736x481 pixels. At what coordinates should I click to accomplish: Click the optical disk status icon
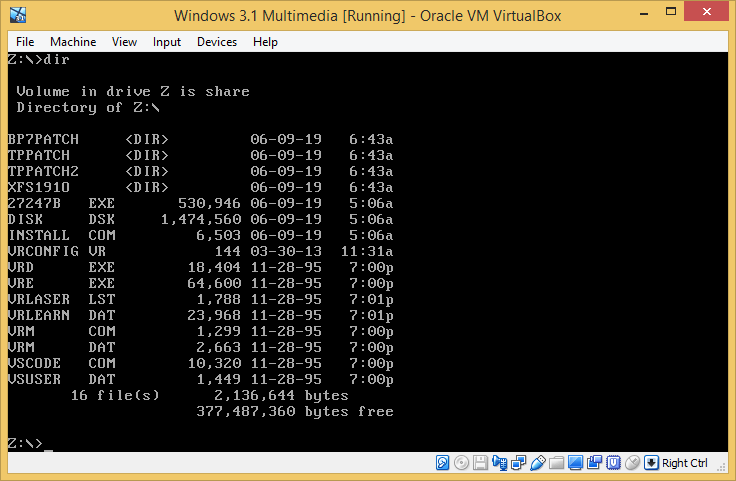[x=461, y=463]
